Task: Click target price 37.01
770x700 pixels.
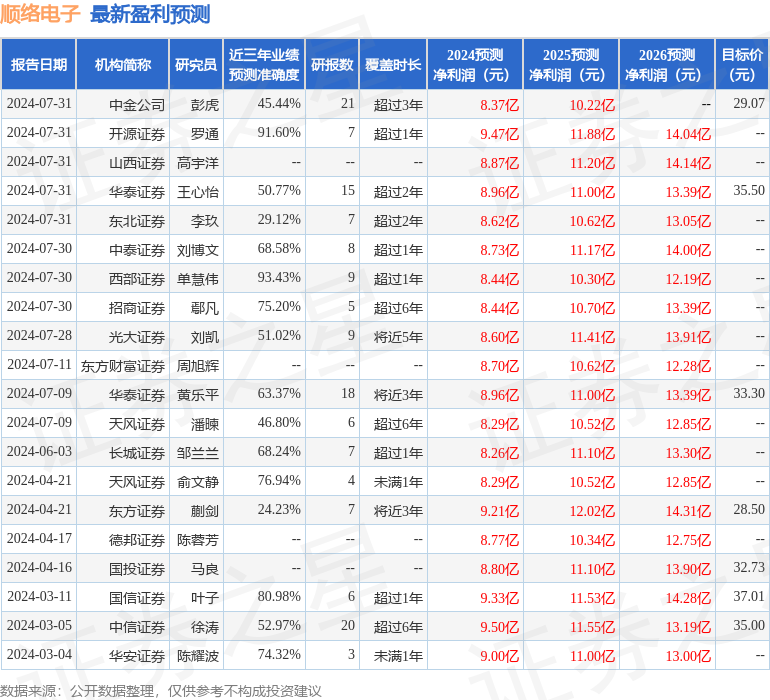Action: click(x=749, y=596)
